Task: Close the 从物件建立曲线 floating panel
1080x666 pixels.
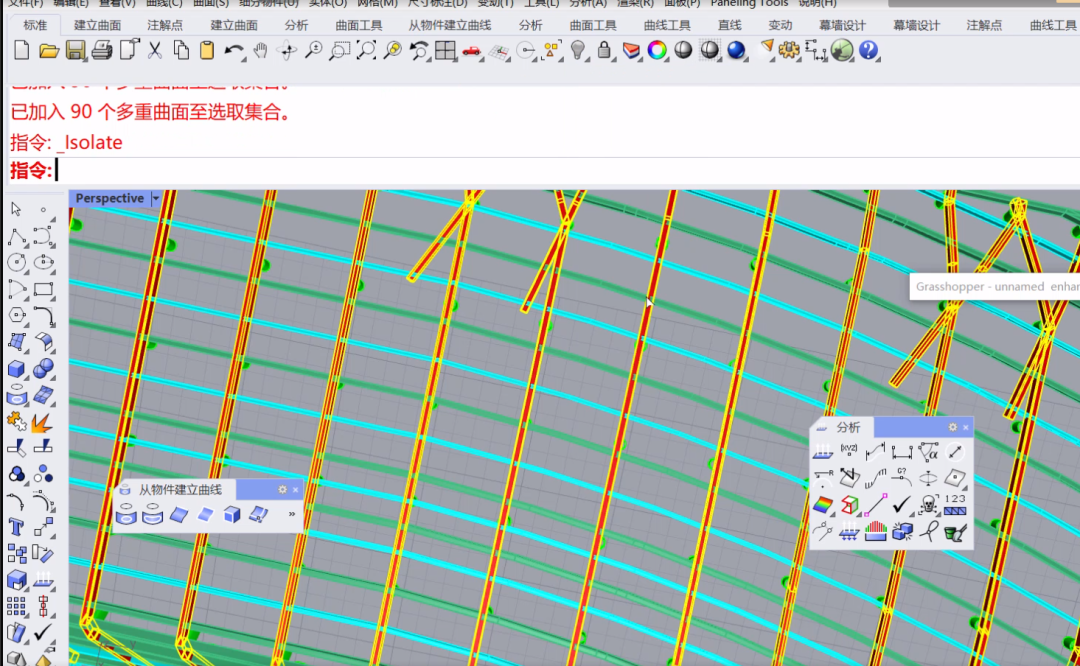Action: pyautogui.click(x=295, y=490)
